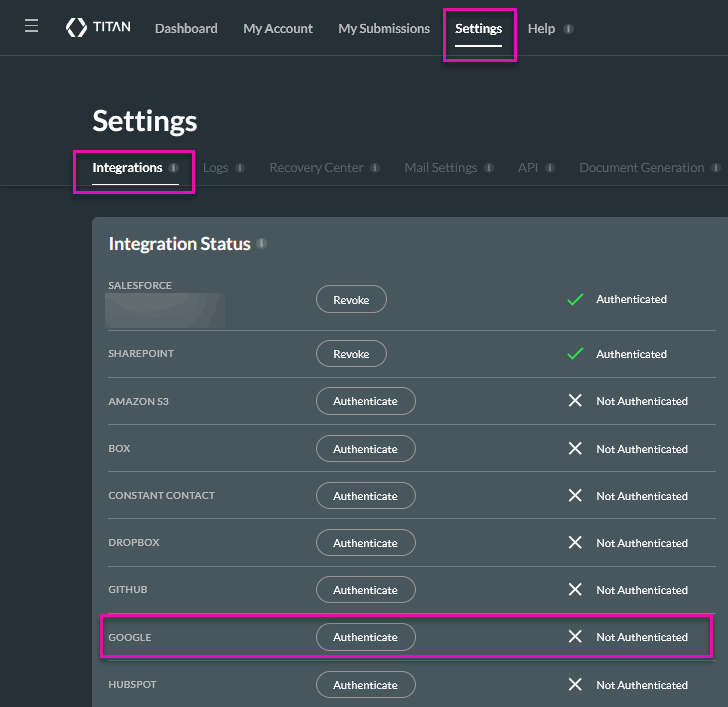Image resolution: width=728 pixels, height=707 pixels.
Task: Click the HUBSPOT label
Action: coord(132,685)
